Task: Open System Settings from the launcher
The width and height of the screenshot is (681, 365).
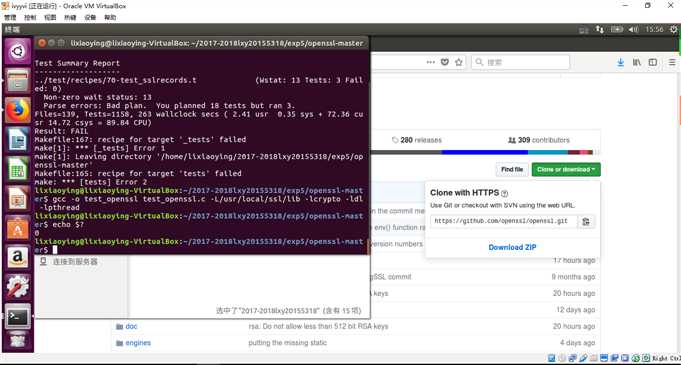Action: (x=18, y=287)
